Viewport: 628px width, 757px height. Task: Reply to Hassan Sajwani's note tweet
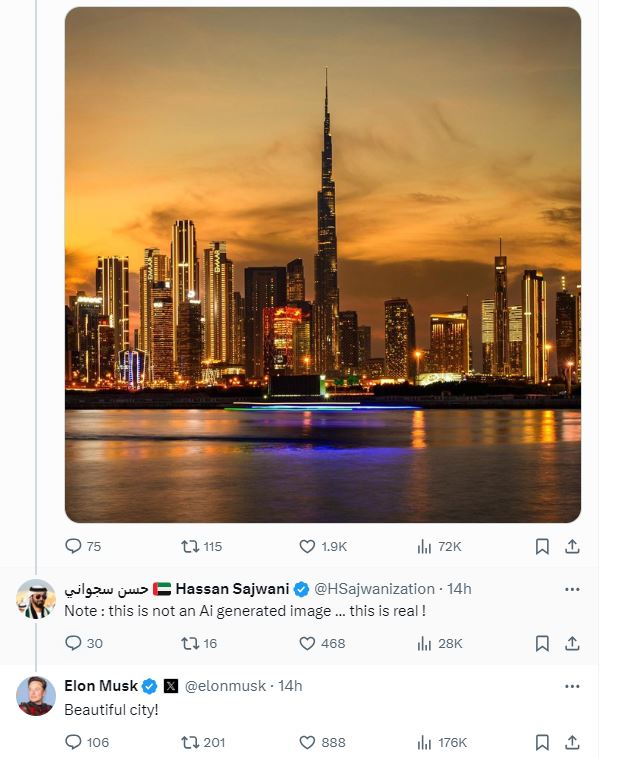coord(84,643)
